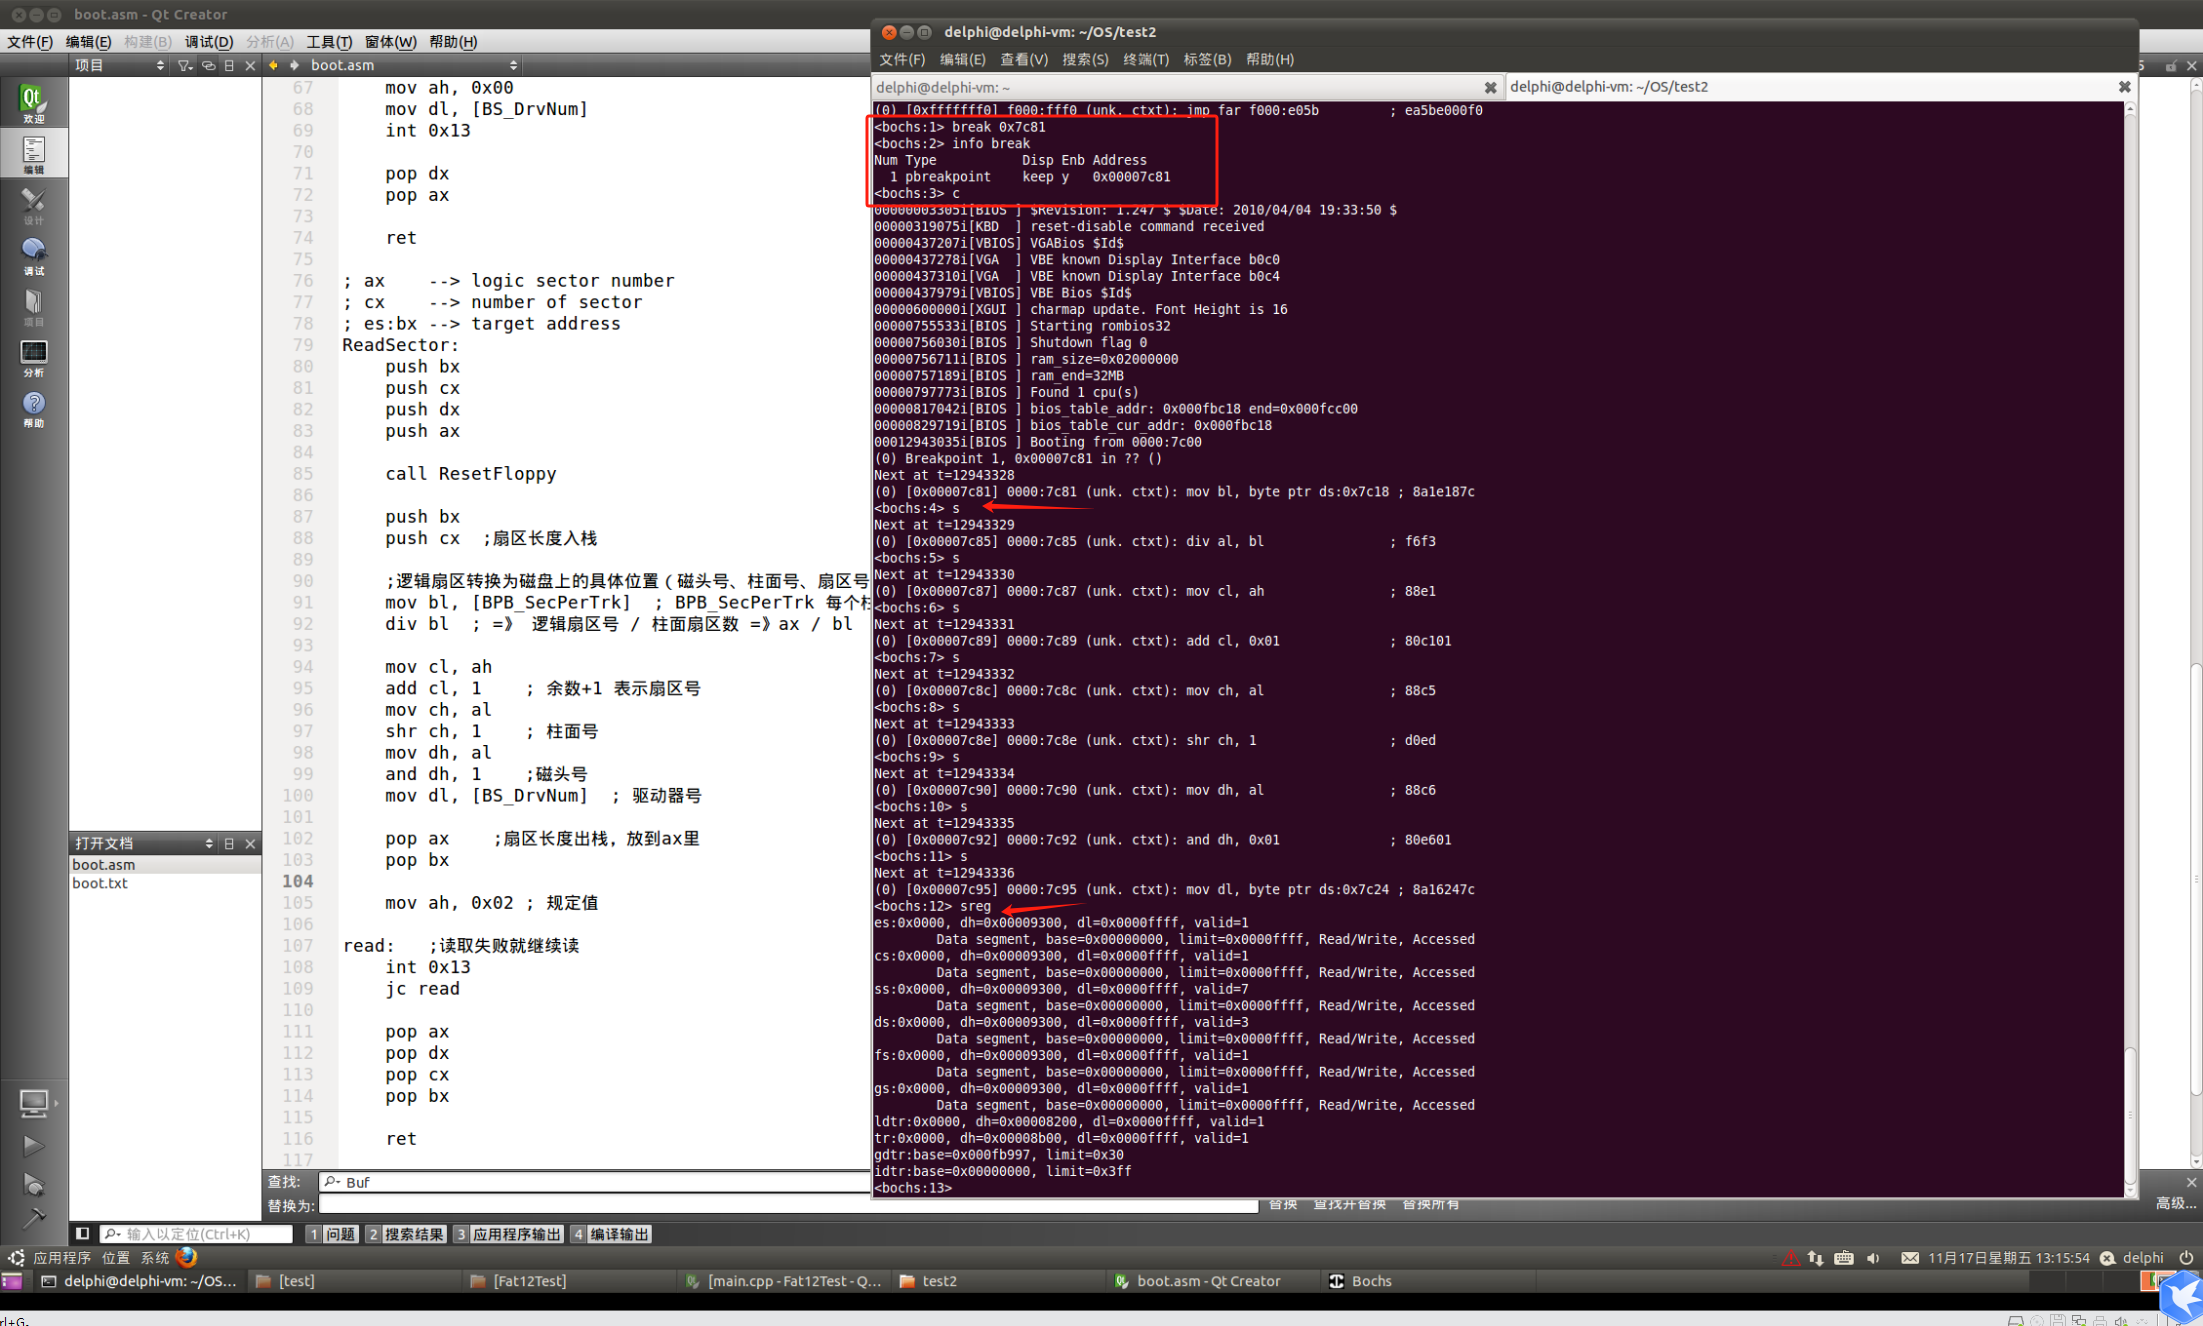This screenshot has width=2203, height=1326.
Task: Launch Firefox from the panel
Action: tap(187, 1258)
